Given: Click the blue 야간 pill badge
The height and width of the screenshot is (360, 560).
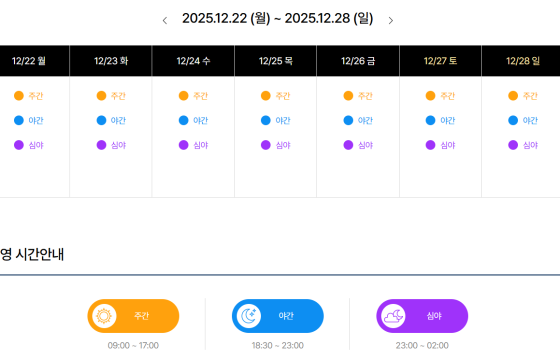Looking at the screenshot, I should click(278, 316).
